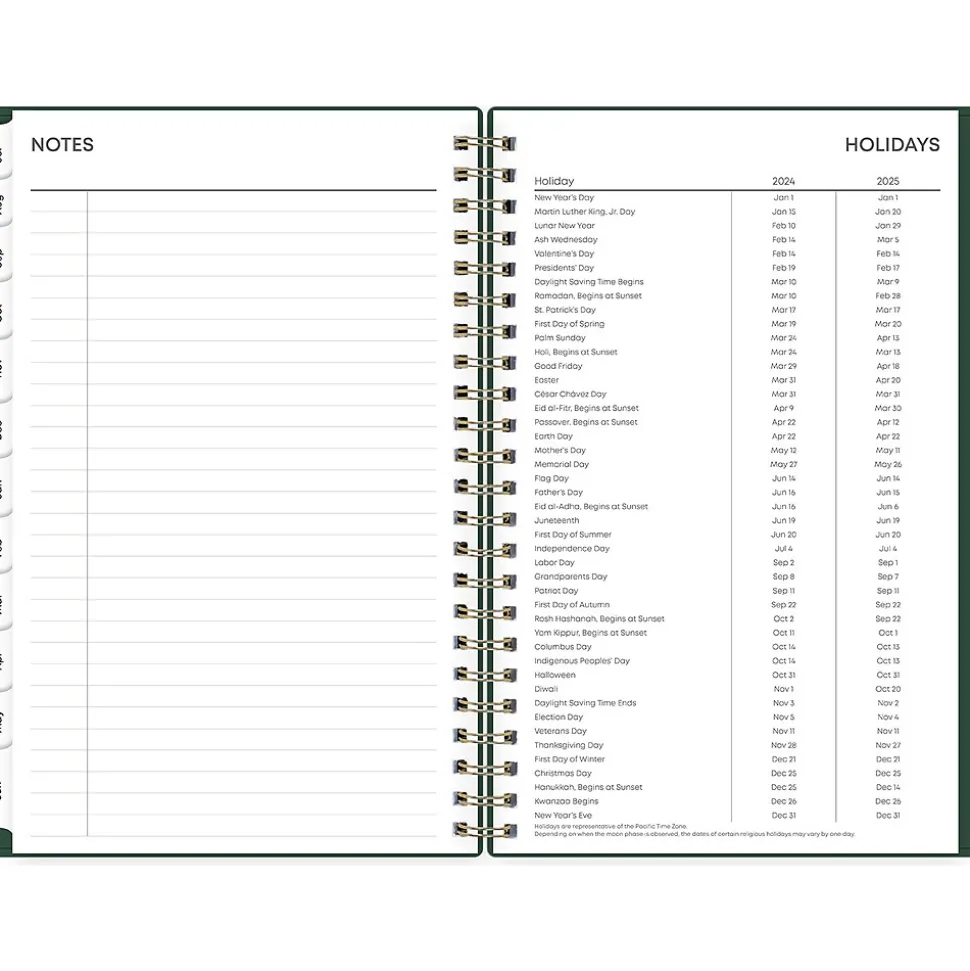970x971 pixels.
Task: Select Martin Luther King, Jr. Day entry
Action: (x=584, y=212)
